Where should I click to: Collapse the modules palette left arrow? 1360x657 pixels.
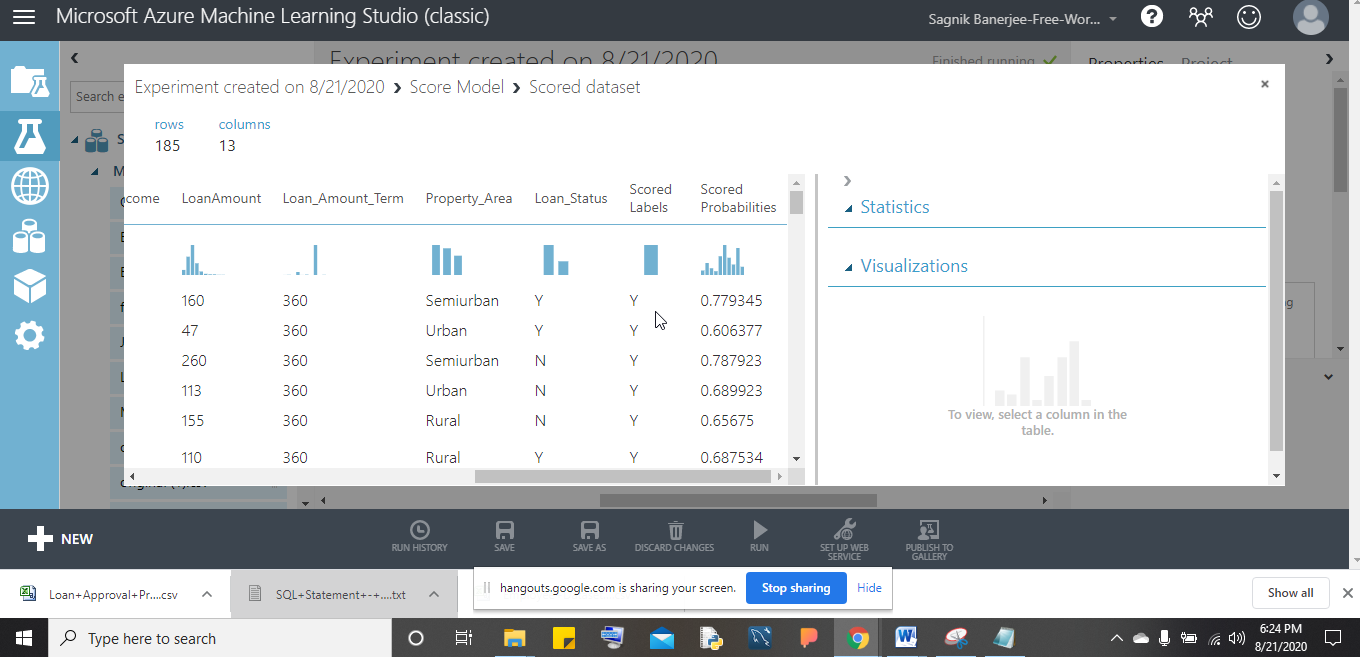tap(74, 59)
